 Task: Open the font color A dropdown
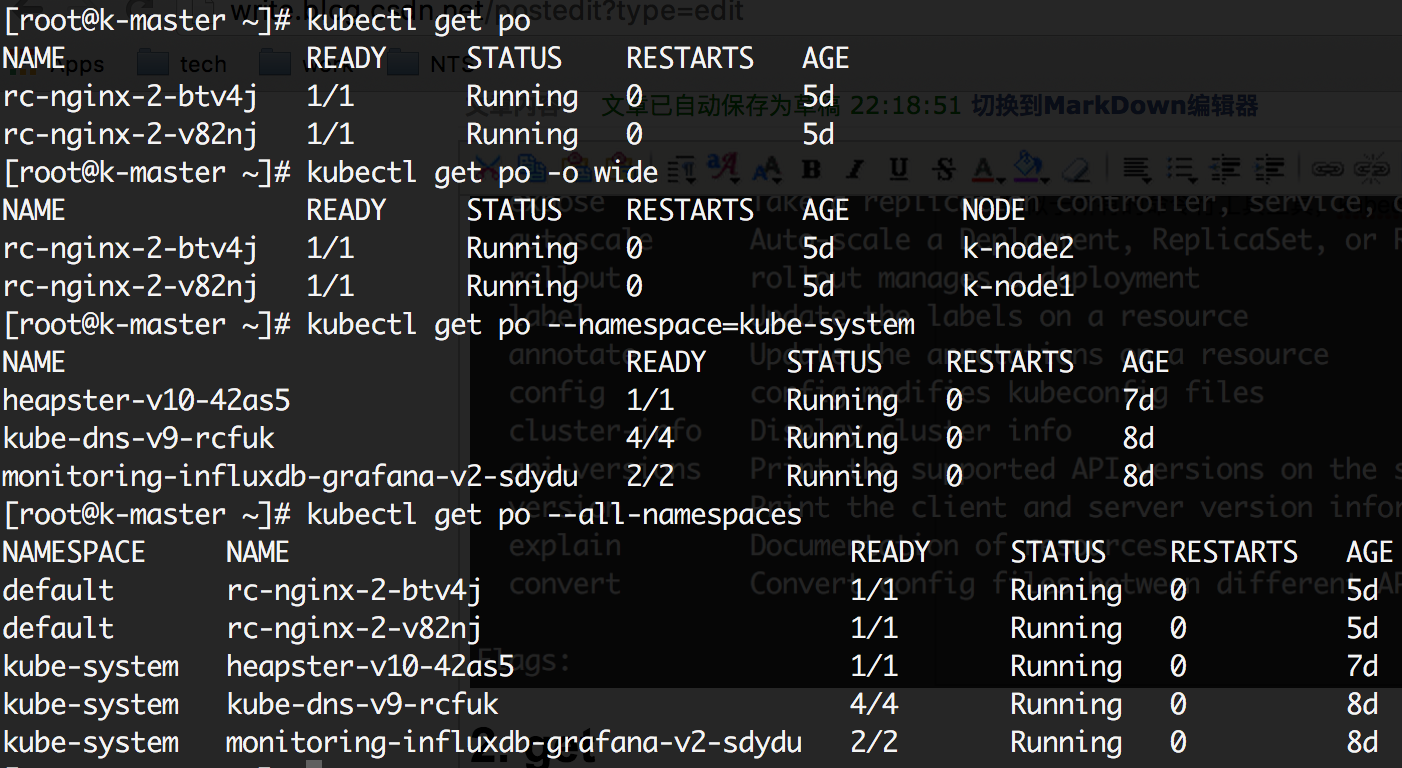click(987, 169)
